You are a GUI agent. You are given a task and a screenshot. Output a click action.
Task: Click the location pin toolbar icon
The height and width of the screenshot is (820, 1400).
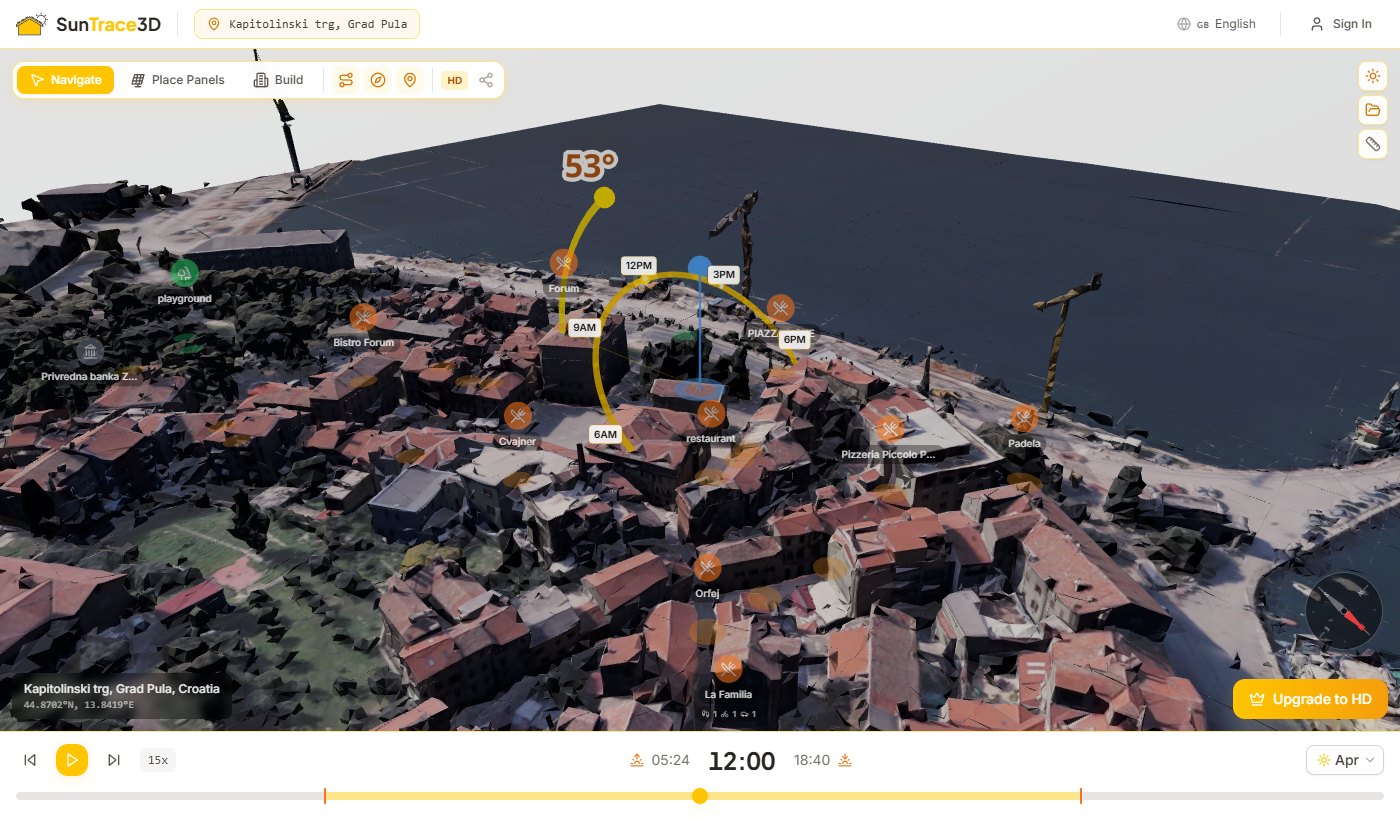point(410,79)
